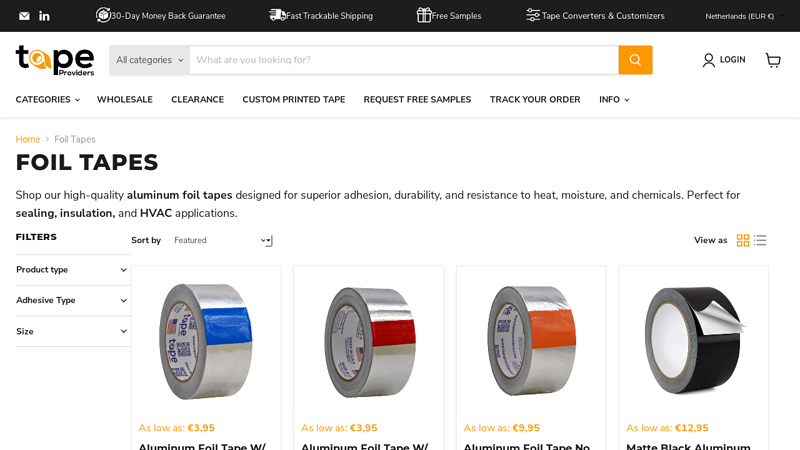Switch to list view
This screenshot has height=450, width=800.
point(760,240)
